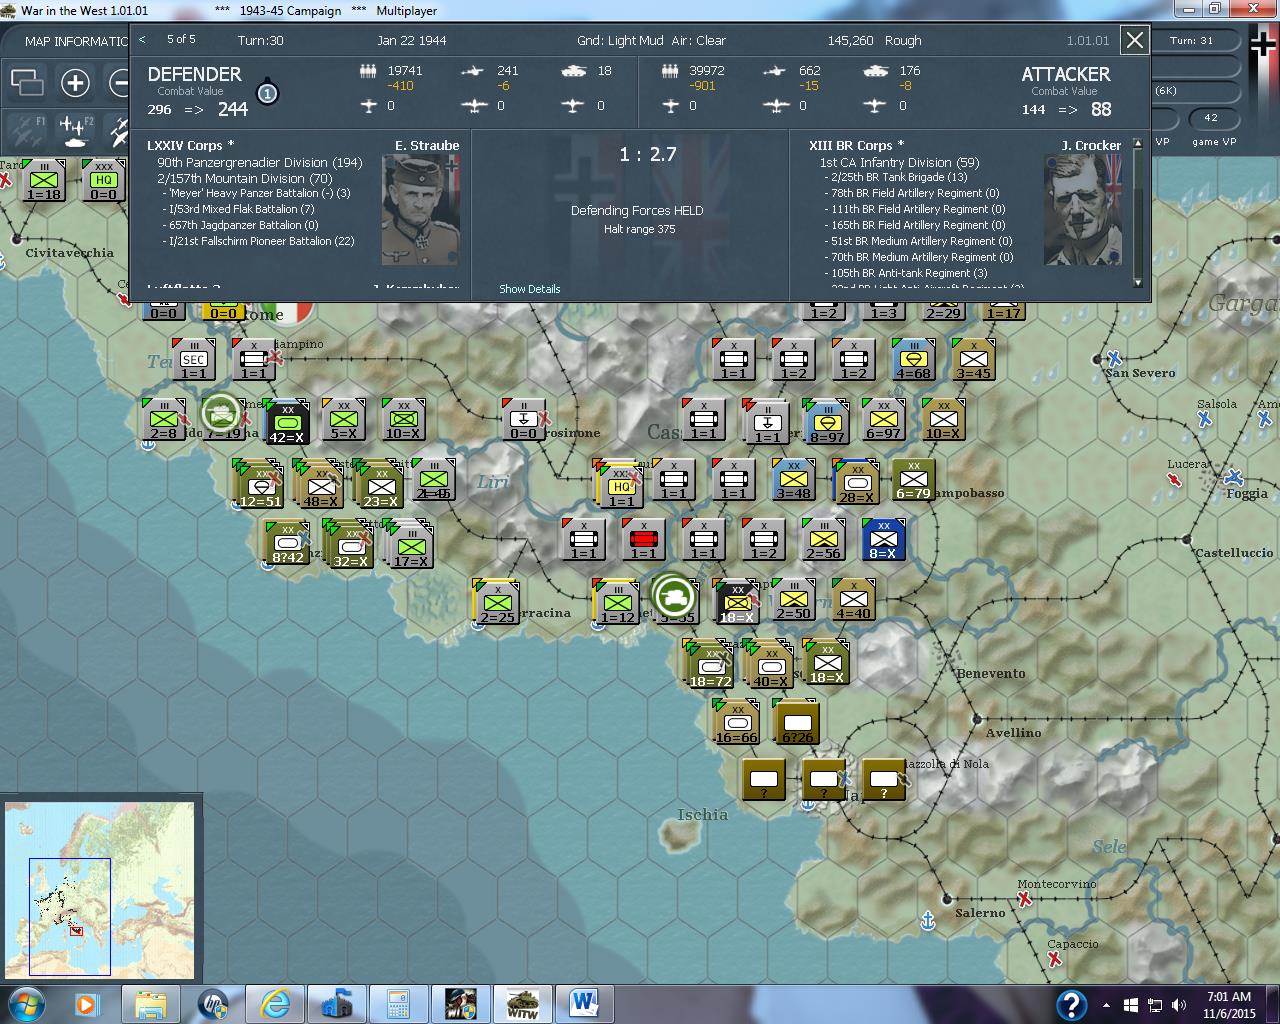The image size is (1280, 1024).
Task: Select the HQ 0=0 unit near Civitavecchia
Action: tap(103, 181)
